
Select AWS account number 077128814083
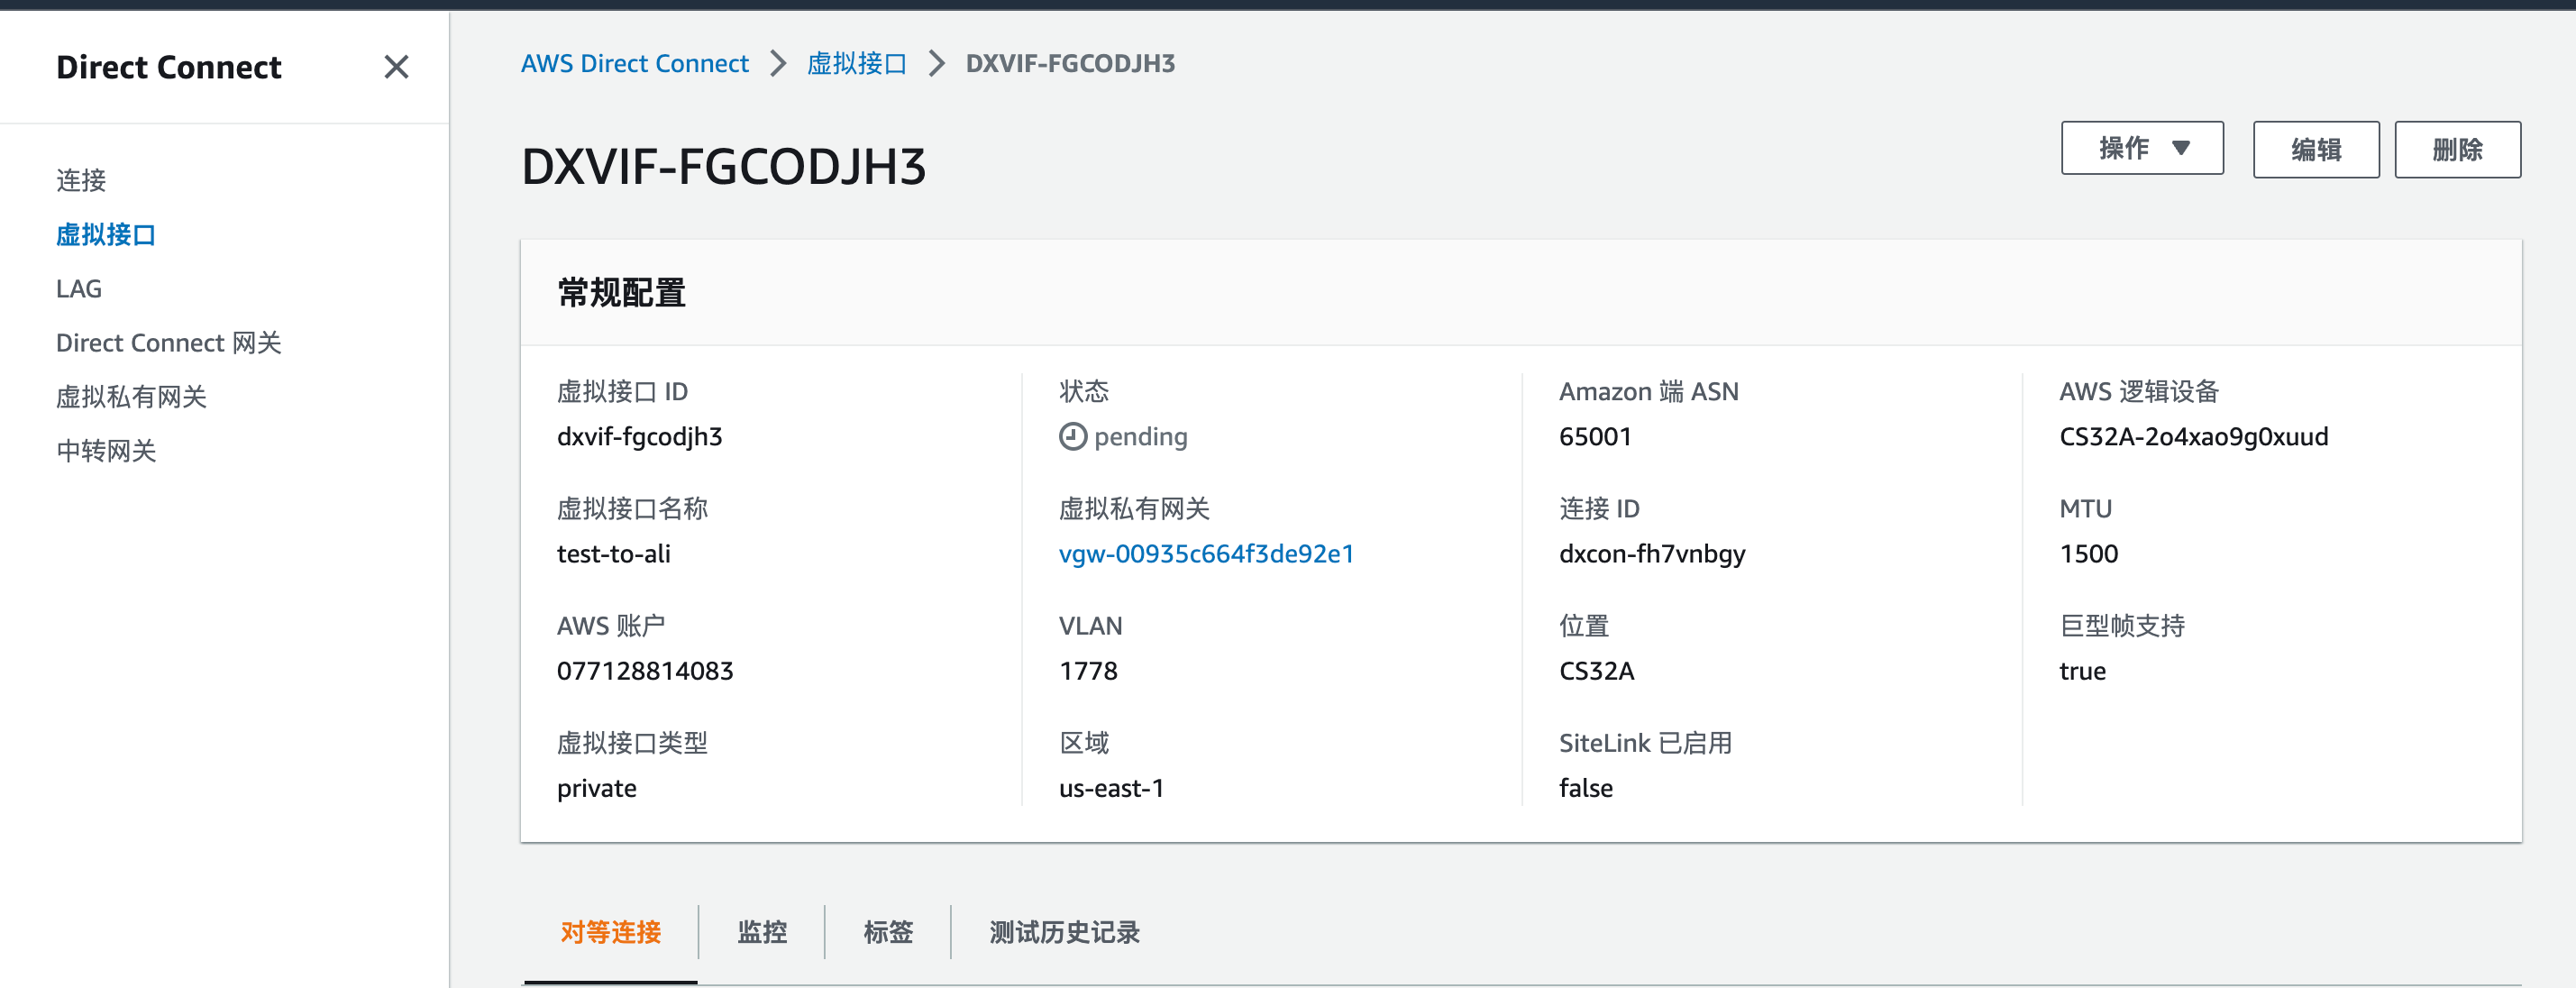coord(645,670)
